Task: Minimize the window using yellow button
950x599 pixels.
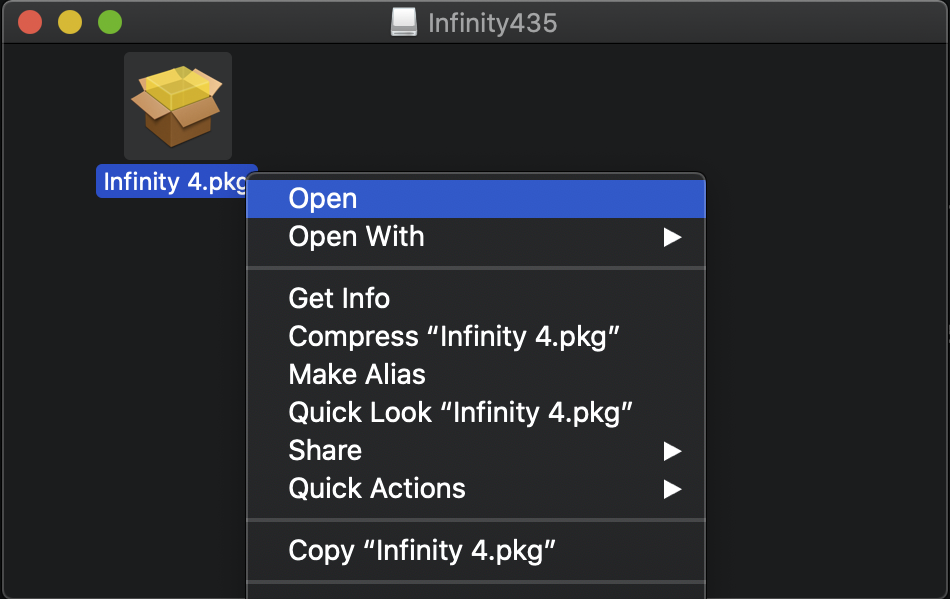Action: pos(70,22)
